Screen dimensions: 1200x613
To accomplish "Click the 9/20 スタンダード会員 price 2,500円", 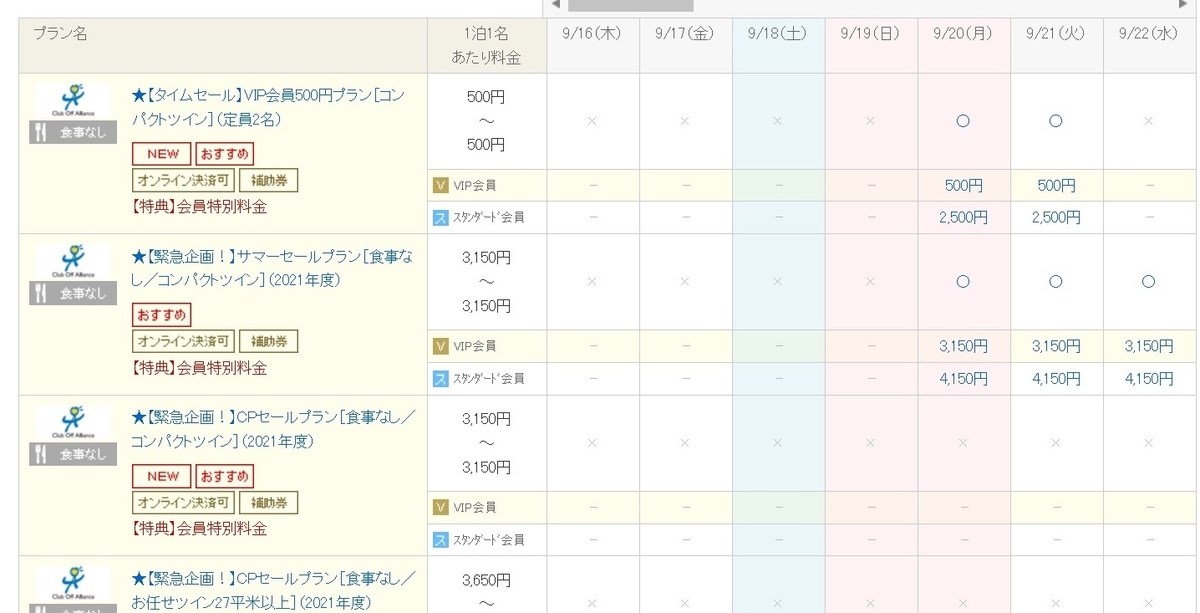I will (963, 217).
